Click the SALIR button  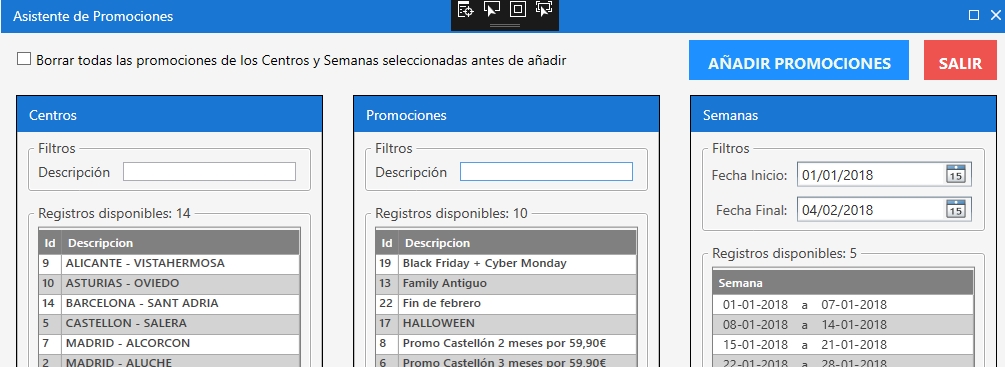960,60
